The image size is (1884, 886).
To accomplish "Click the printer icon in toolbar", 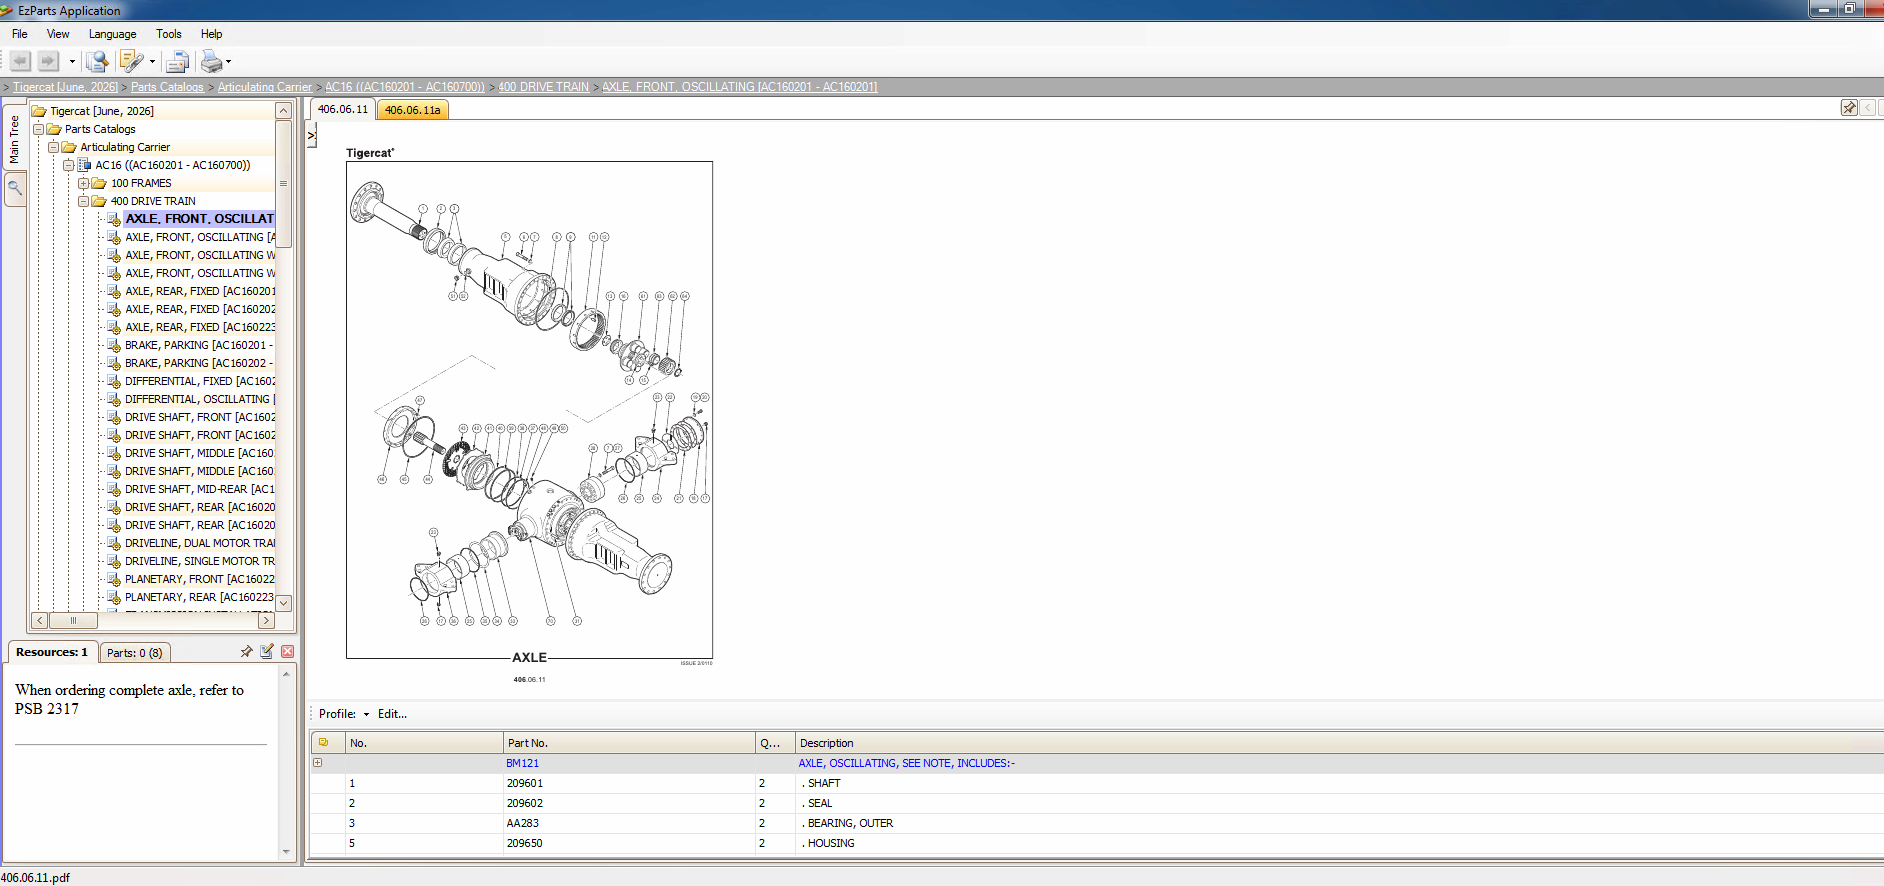I will (211, 62).
